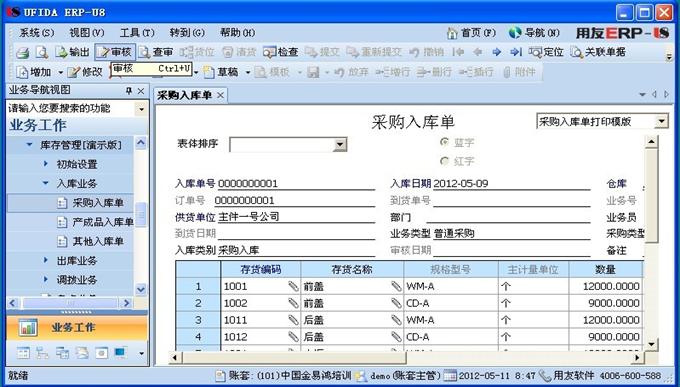Click the print icon in toolbar

pyautogui.click(x=23, y=53)
